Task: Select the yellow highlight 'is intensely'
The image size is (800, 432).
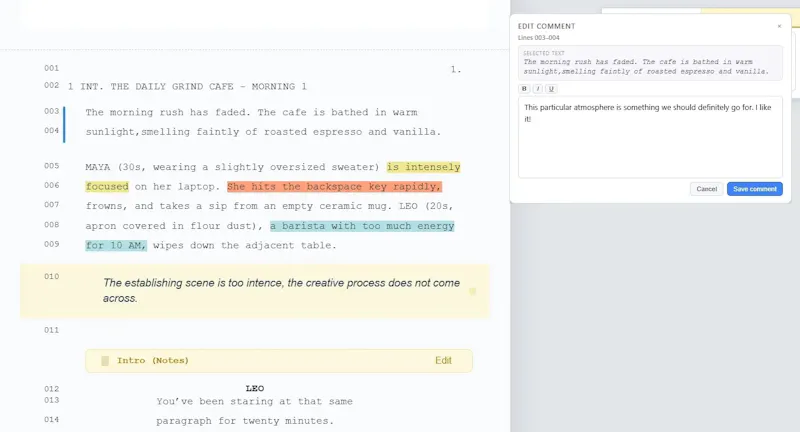Action: pyautogui.click(x=423, y=167)
